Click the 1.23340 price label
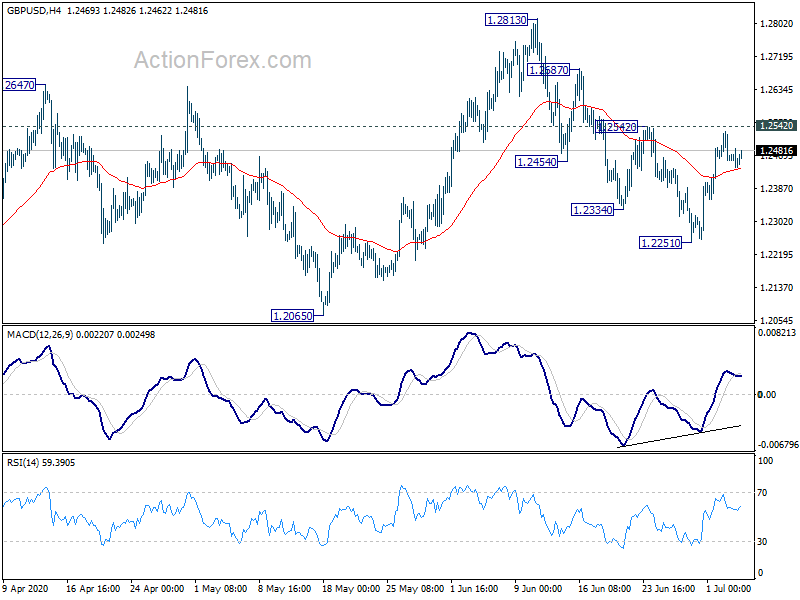The image size is (800, 600). (592, 210)
